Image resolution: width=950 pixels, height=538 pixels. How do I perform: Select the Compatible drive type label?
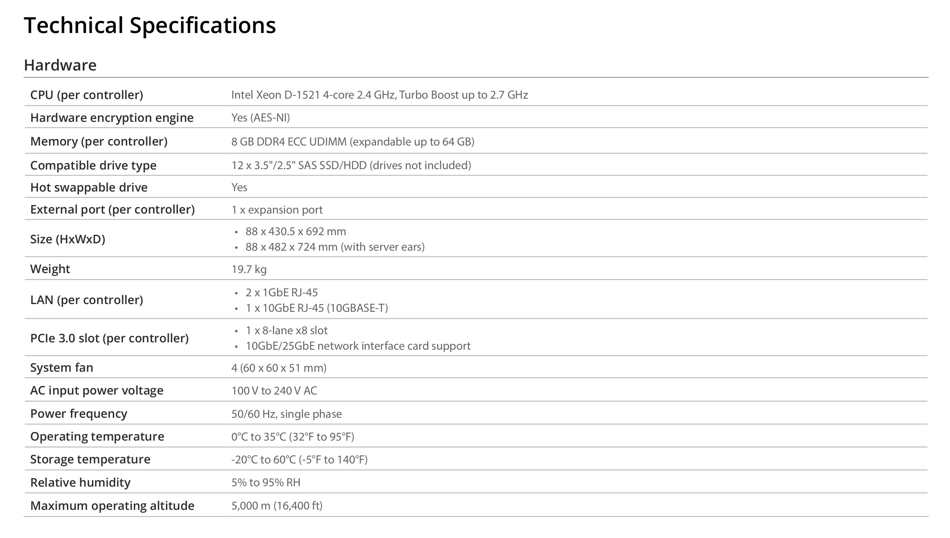click(x=93, y=165)
